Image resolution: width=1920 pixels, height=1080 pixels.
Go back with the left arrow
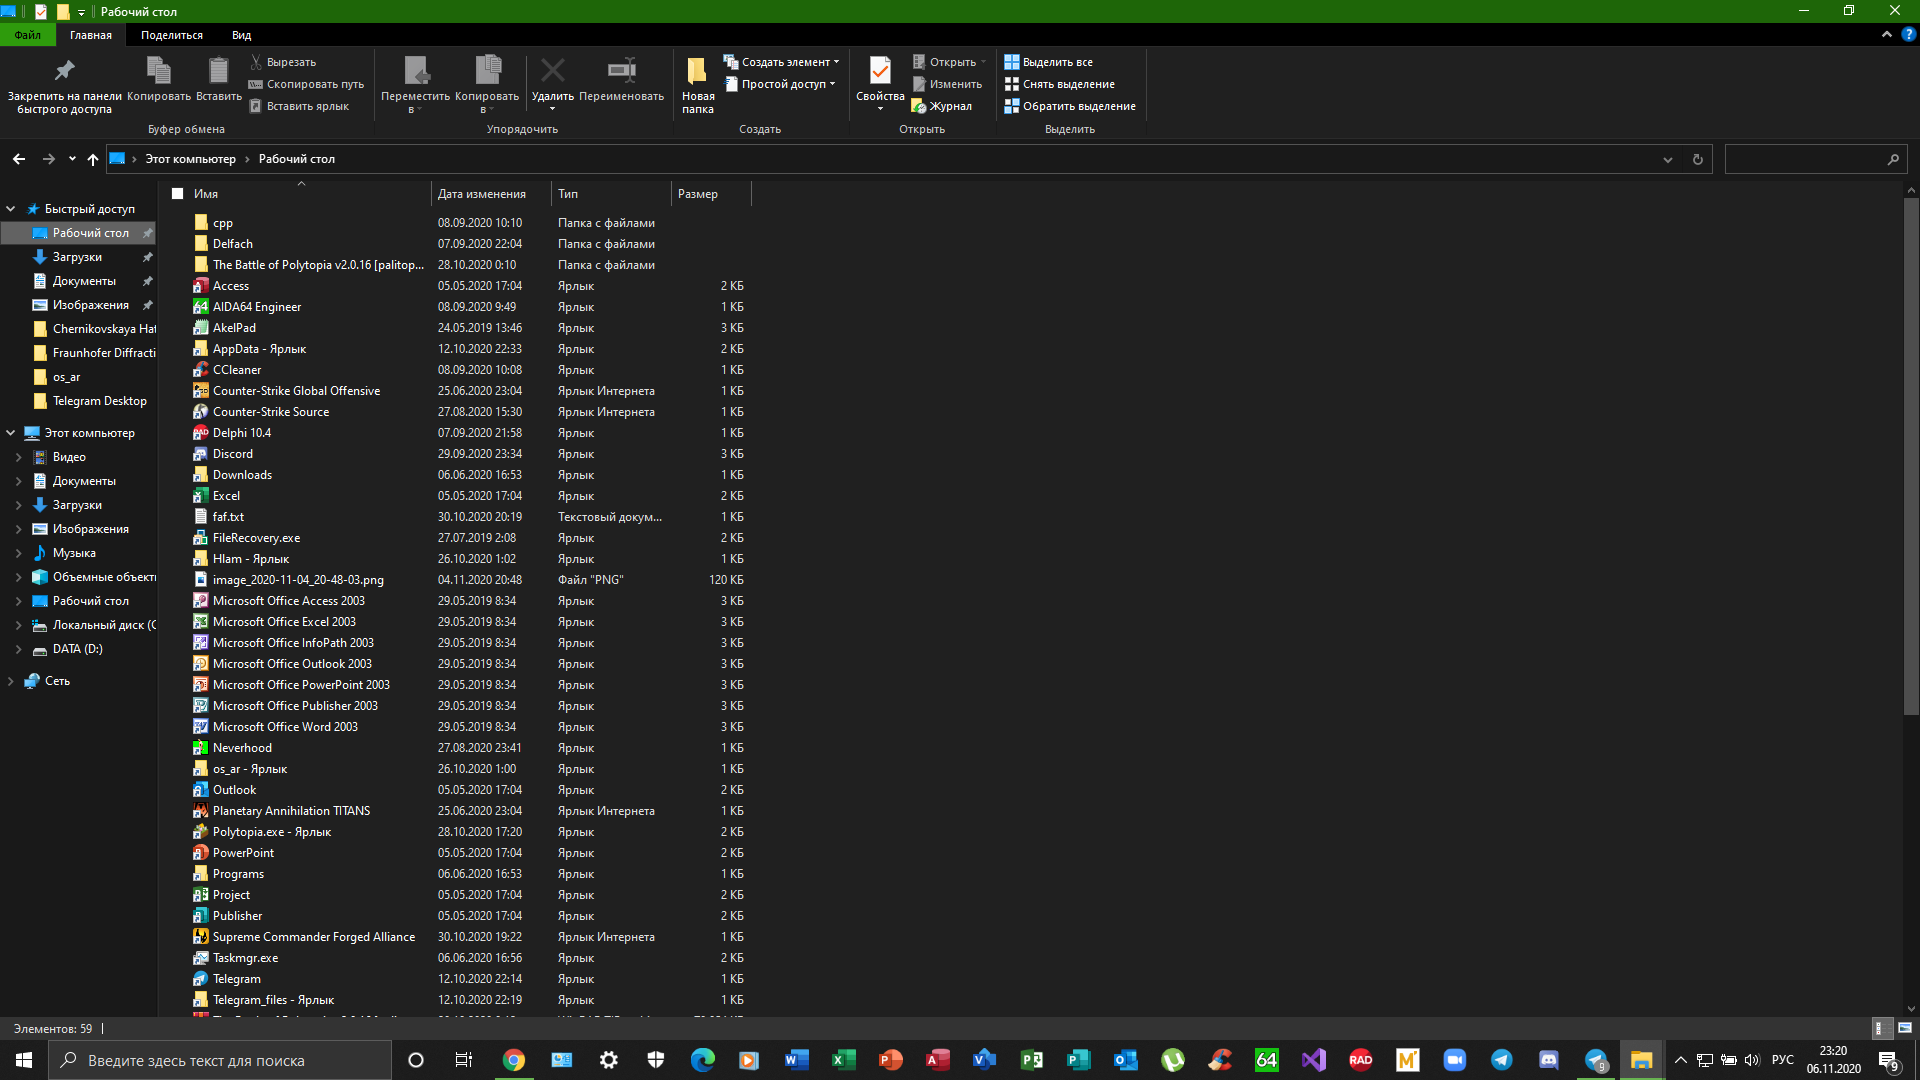pyautogui.click(x=19, y=159)
